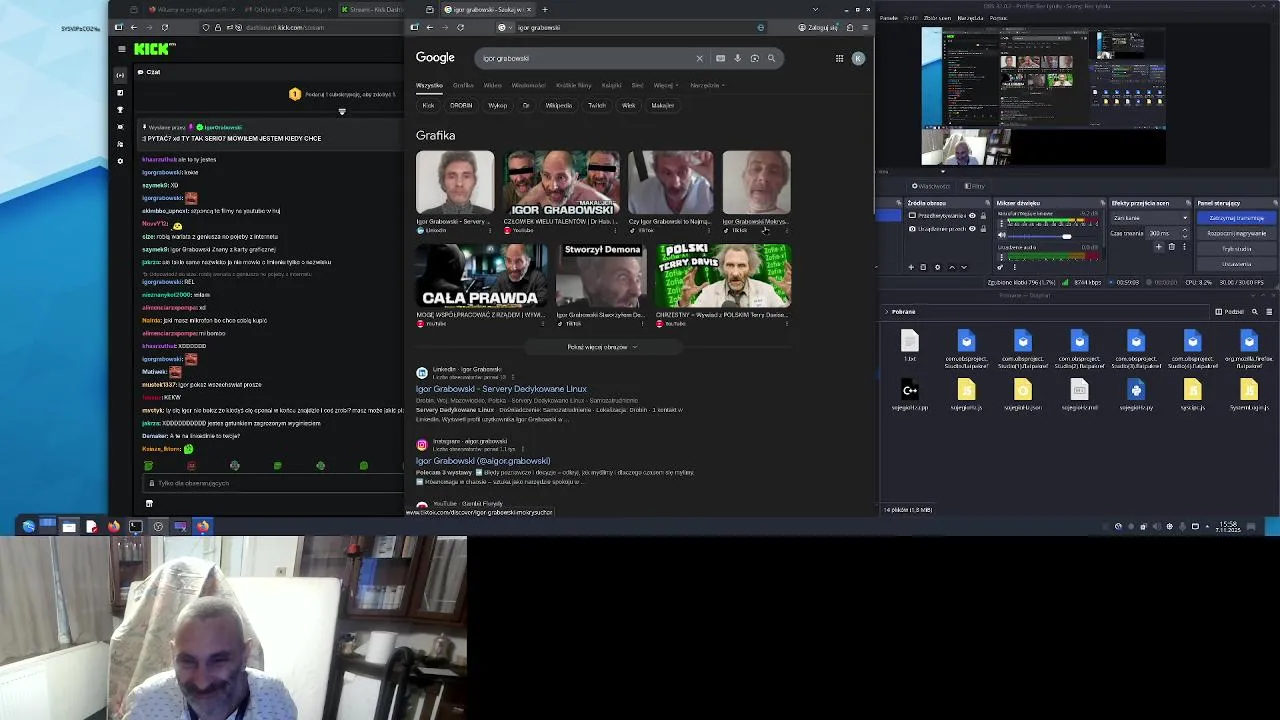Expand the Pobrane folder breadcrumb
The width and height of the screenshot is (1280, 720).
[x=886, y=312]
